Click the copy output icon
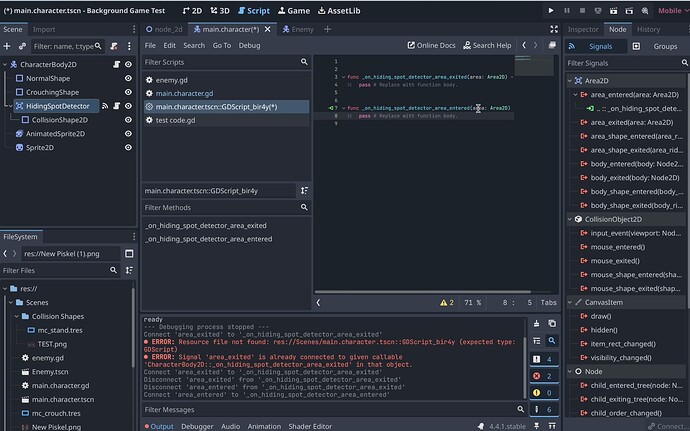 tap(552, 323)
